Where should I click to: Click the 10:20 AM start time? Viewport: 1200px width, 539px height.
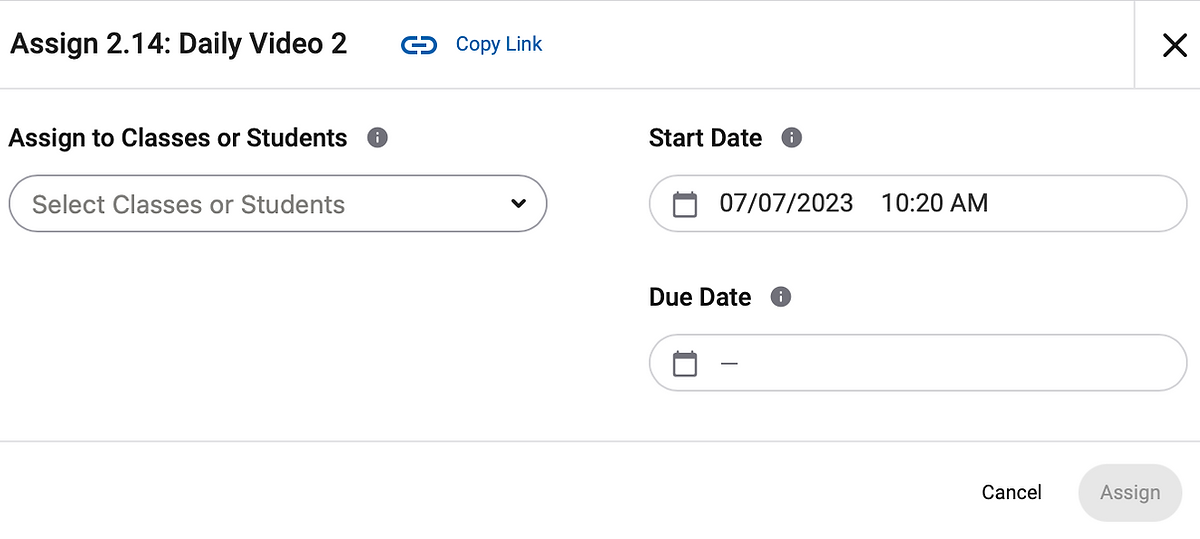[x=934, y=204]
